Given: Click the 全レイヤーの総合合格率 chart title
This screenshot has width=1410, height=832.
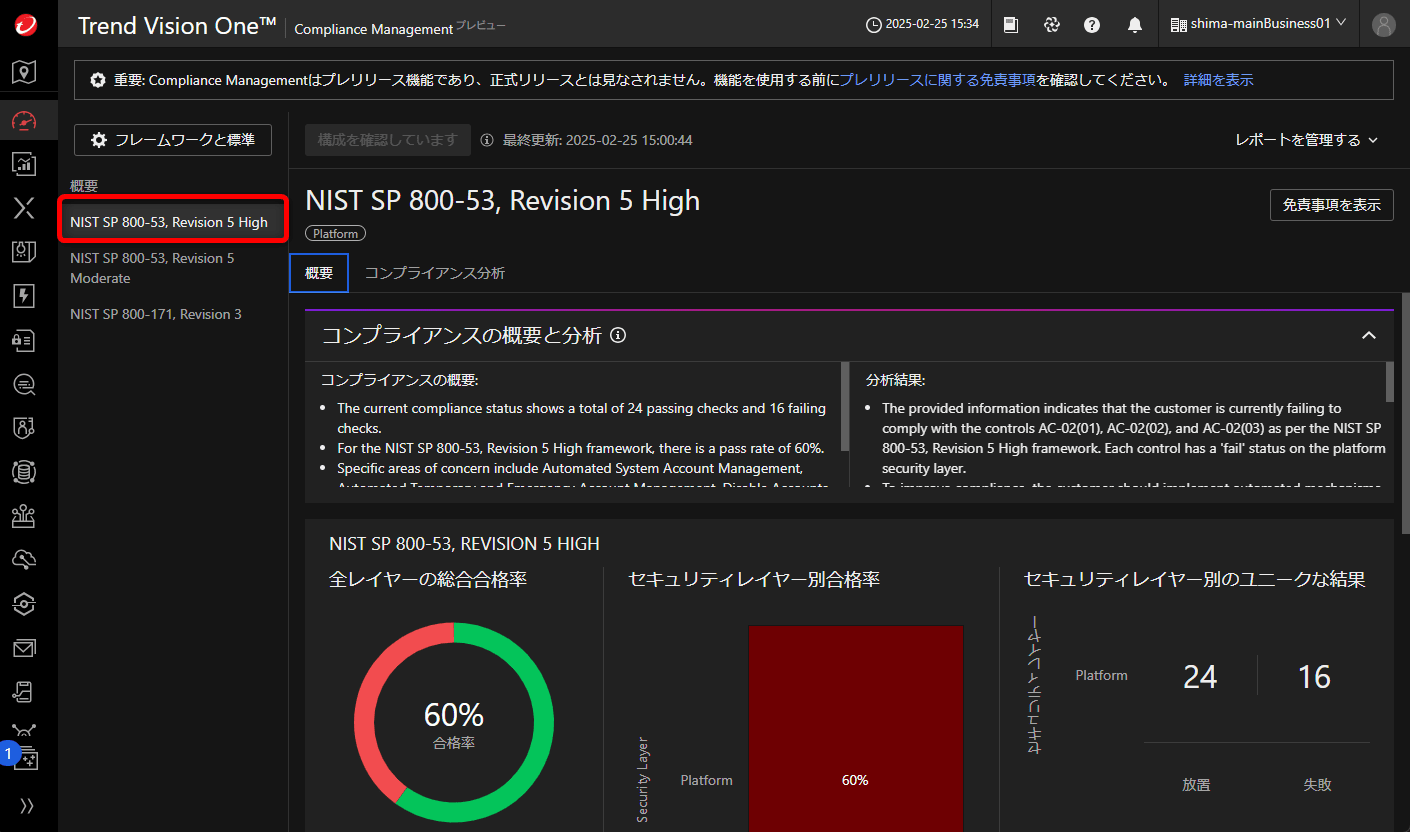Looking at the screenshot, I should pos(428,579).
